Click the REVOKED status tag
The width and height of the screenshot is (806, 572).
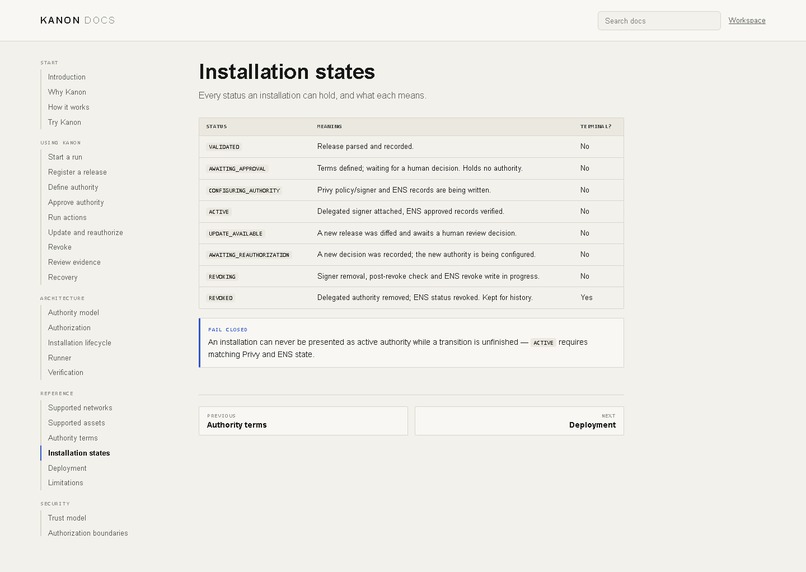coord(221,298)
